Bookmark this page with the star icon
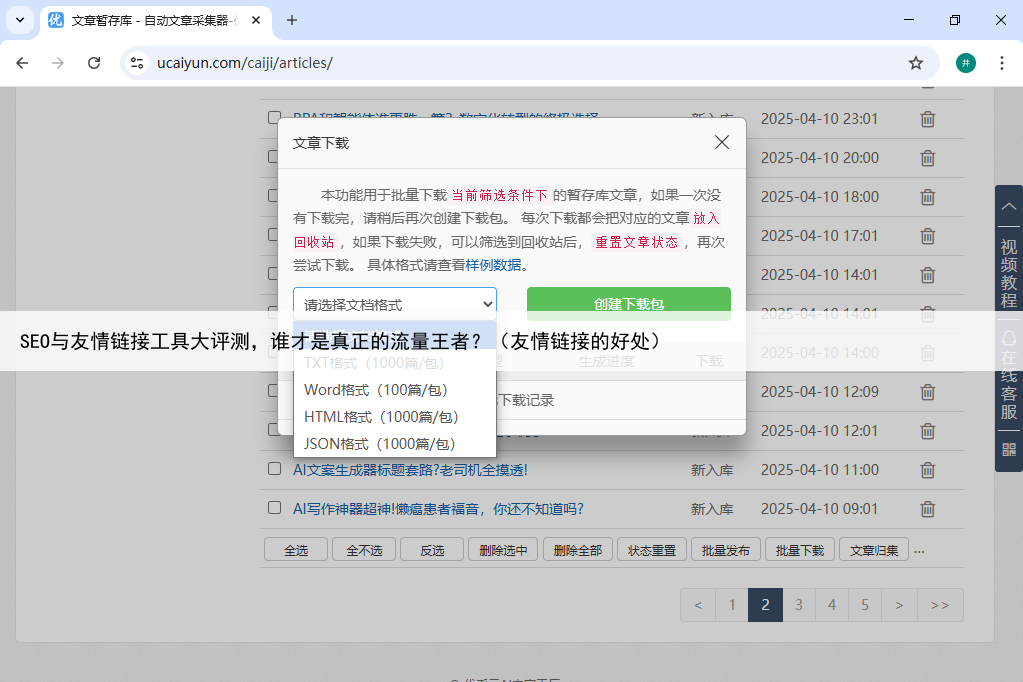 pyautogui.click(x=915, y=63)
